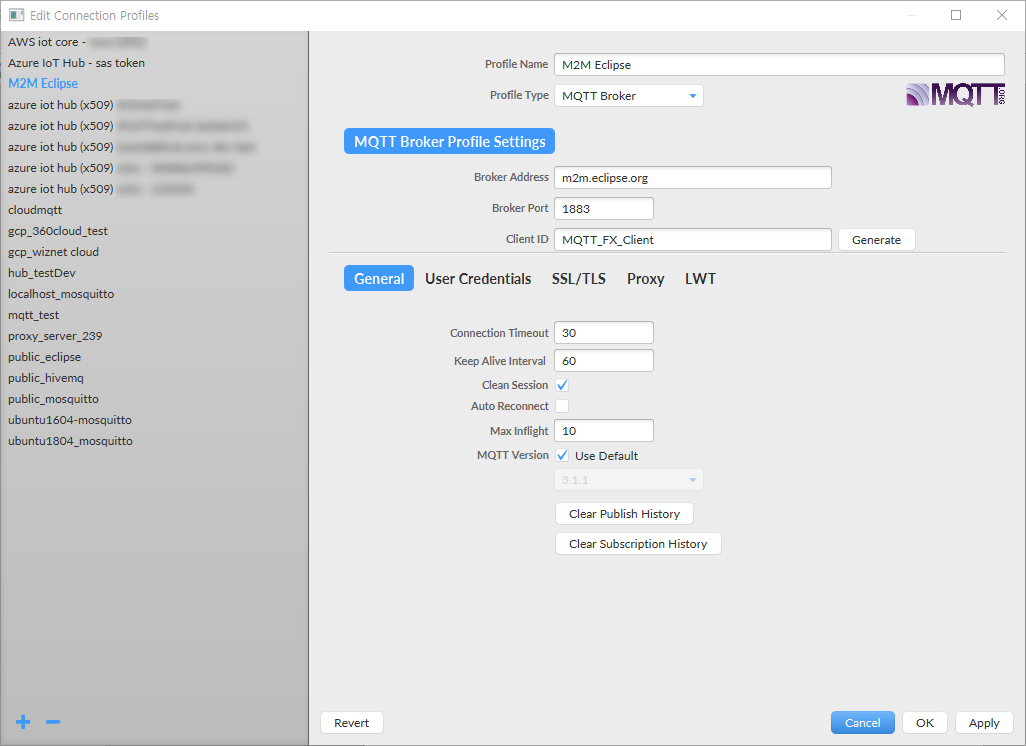Click the Max Inflight field
The width and height of the screenshot is (1026, 746).
pos(604,431)
